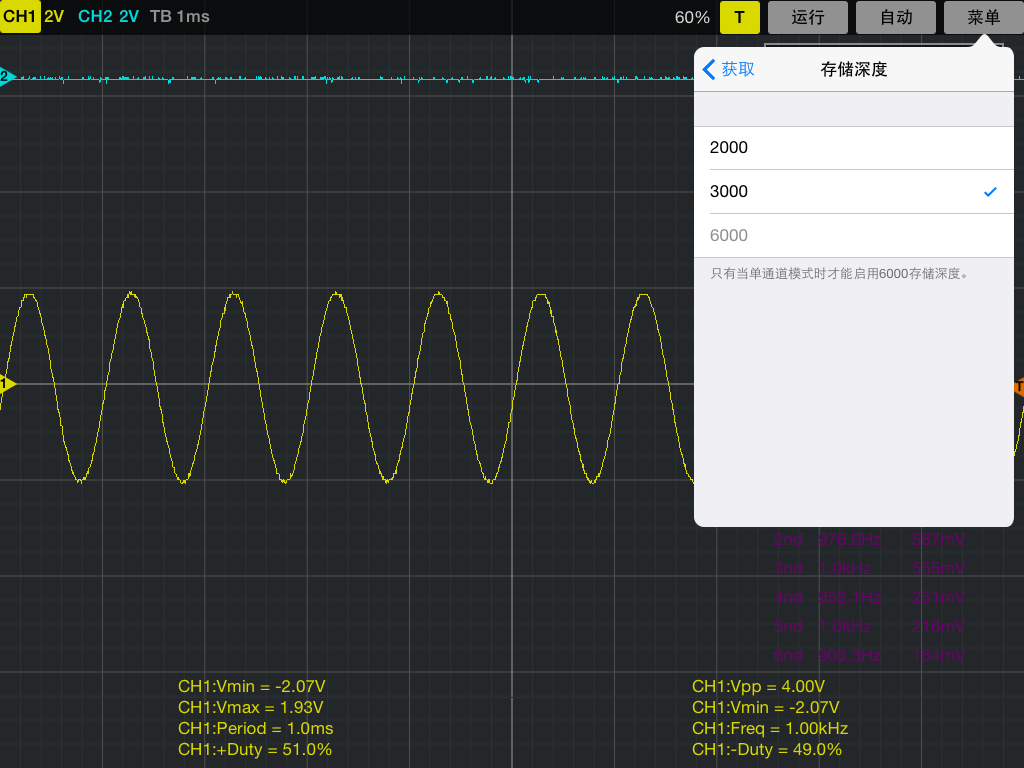Image resolution: width=1024 pixels, height=768 pixels.
Task: Open CH1 2V vertical scale setting
Action: [x=54, y=17]
